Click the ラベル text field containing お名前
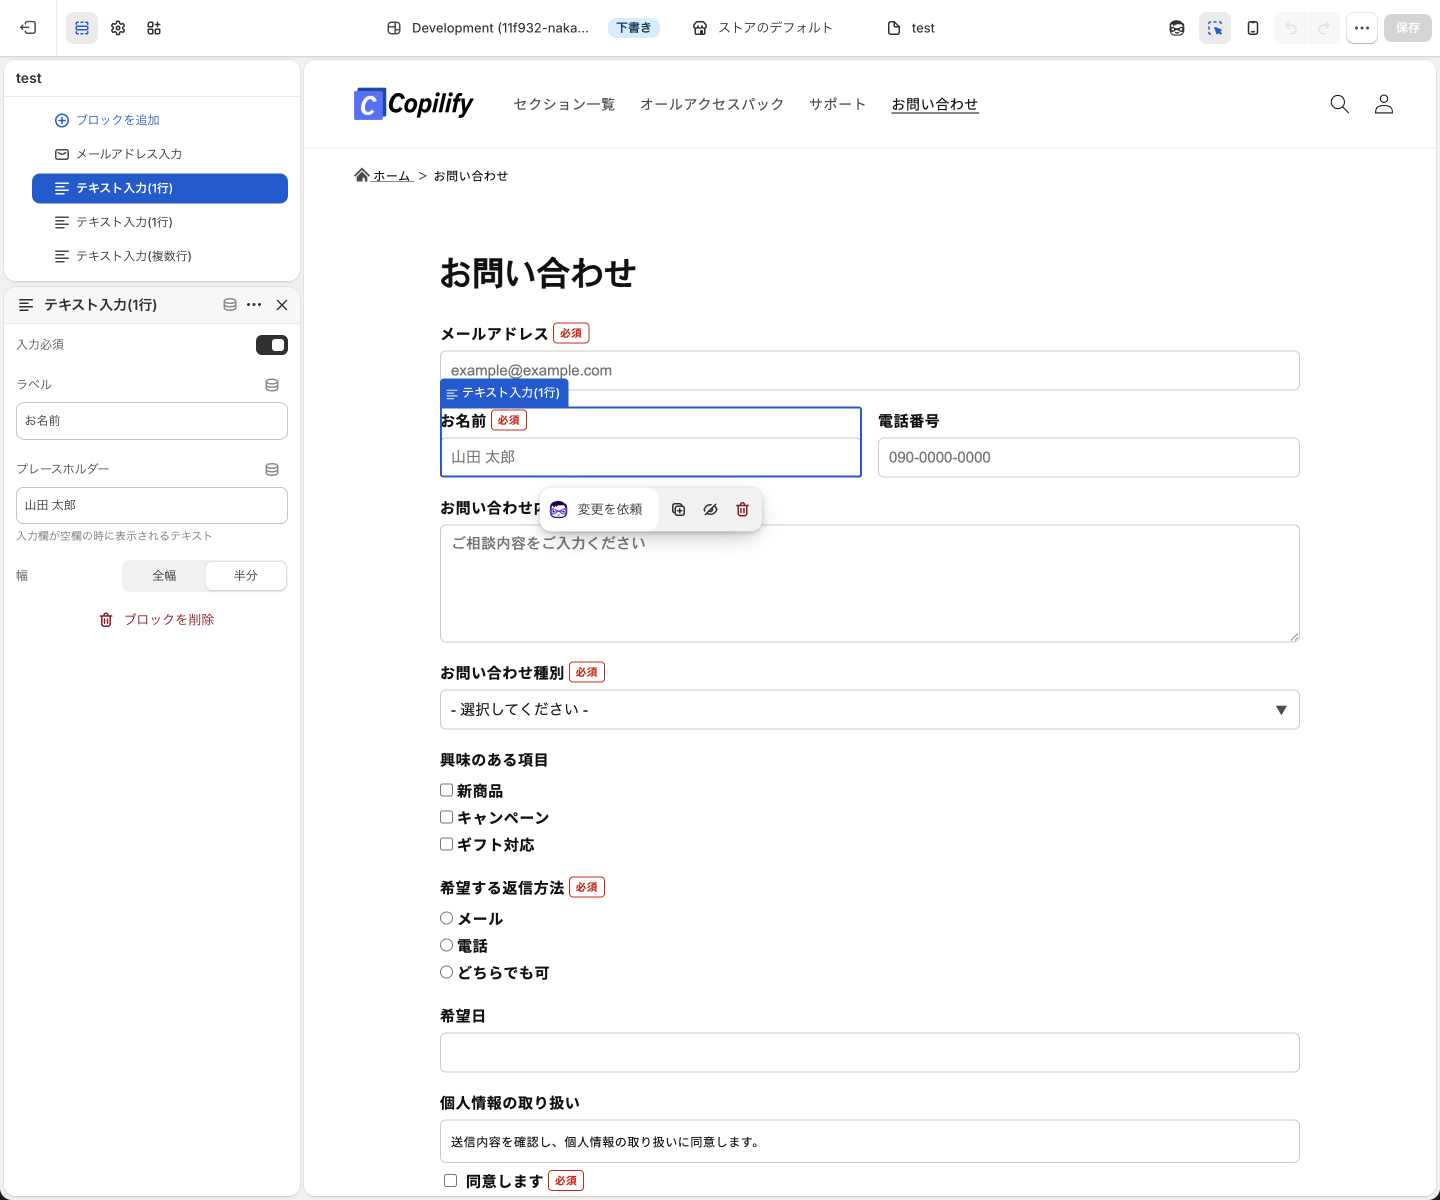Screen dimensions: 1440x1200 click(152, 421)
